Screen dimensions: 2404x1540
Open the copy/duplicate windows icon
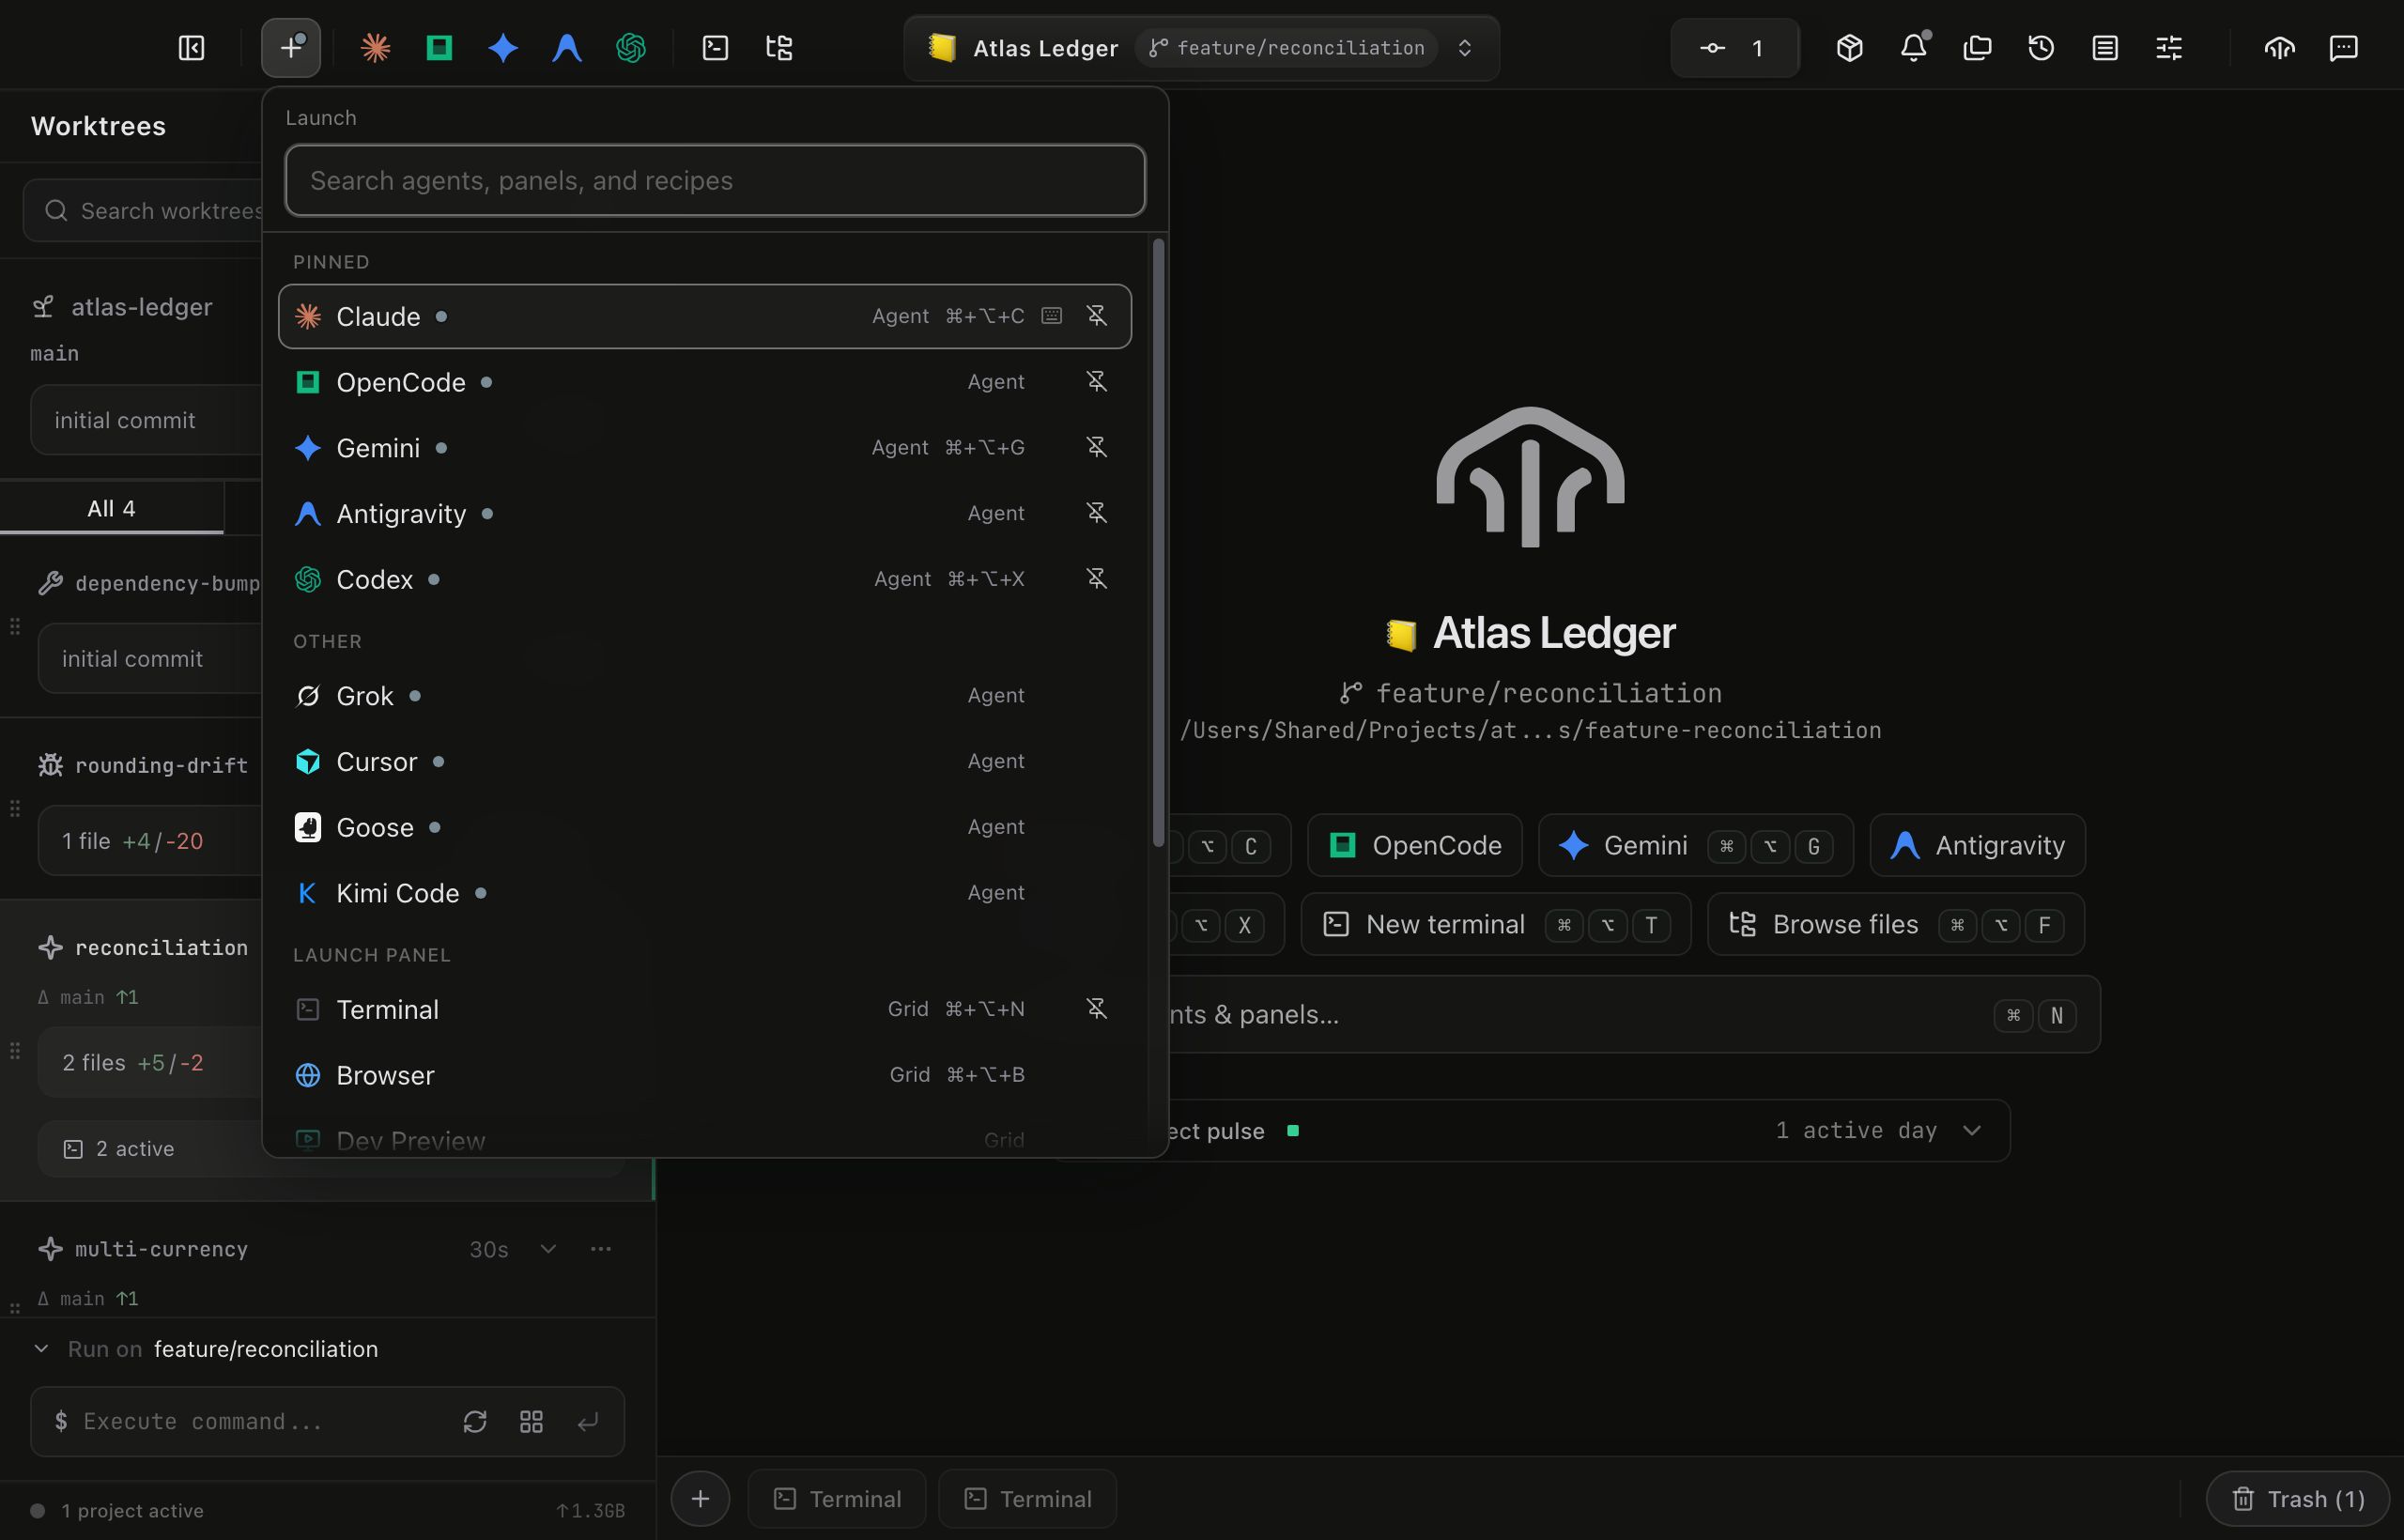click(1978, 48)
